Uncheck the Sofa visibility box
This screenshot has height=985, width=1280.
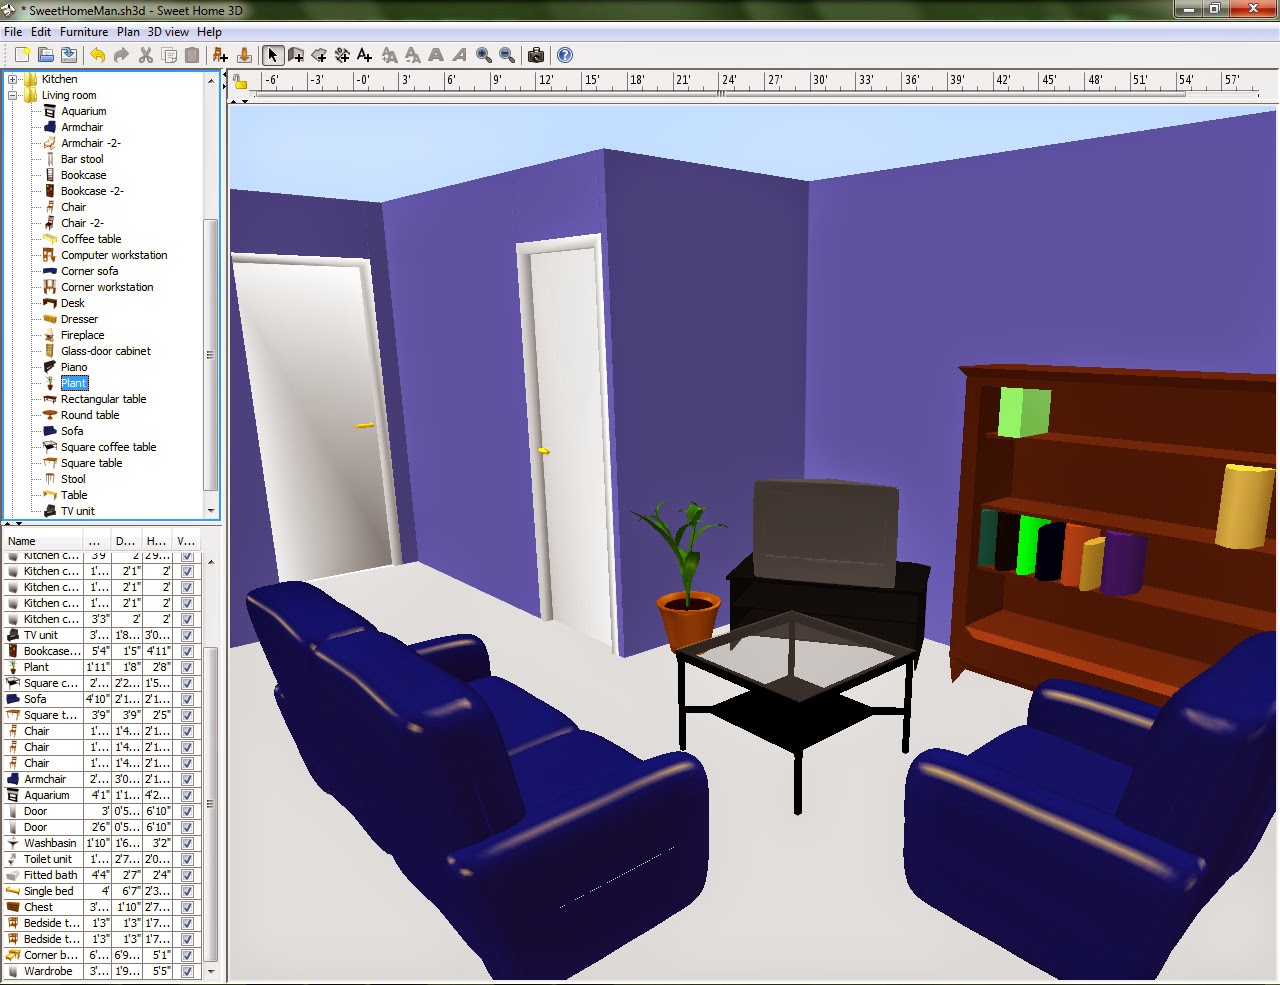click(187, 698)
